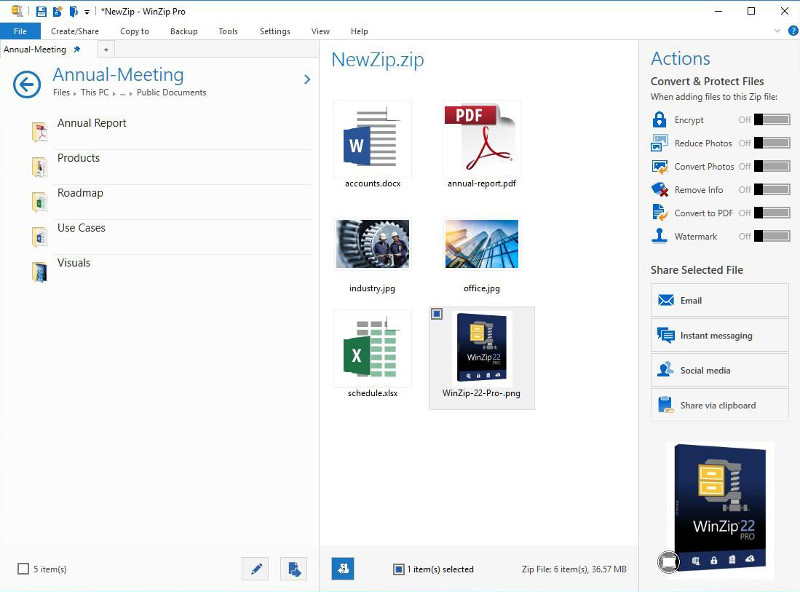Viewport: 800px width, 592px height.
Task: Select schedule.xlsx Excel file
Action: (372, 355)
